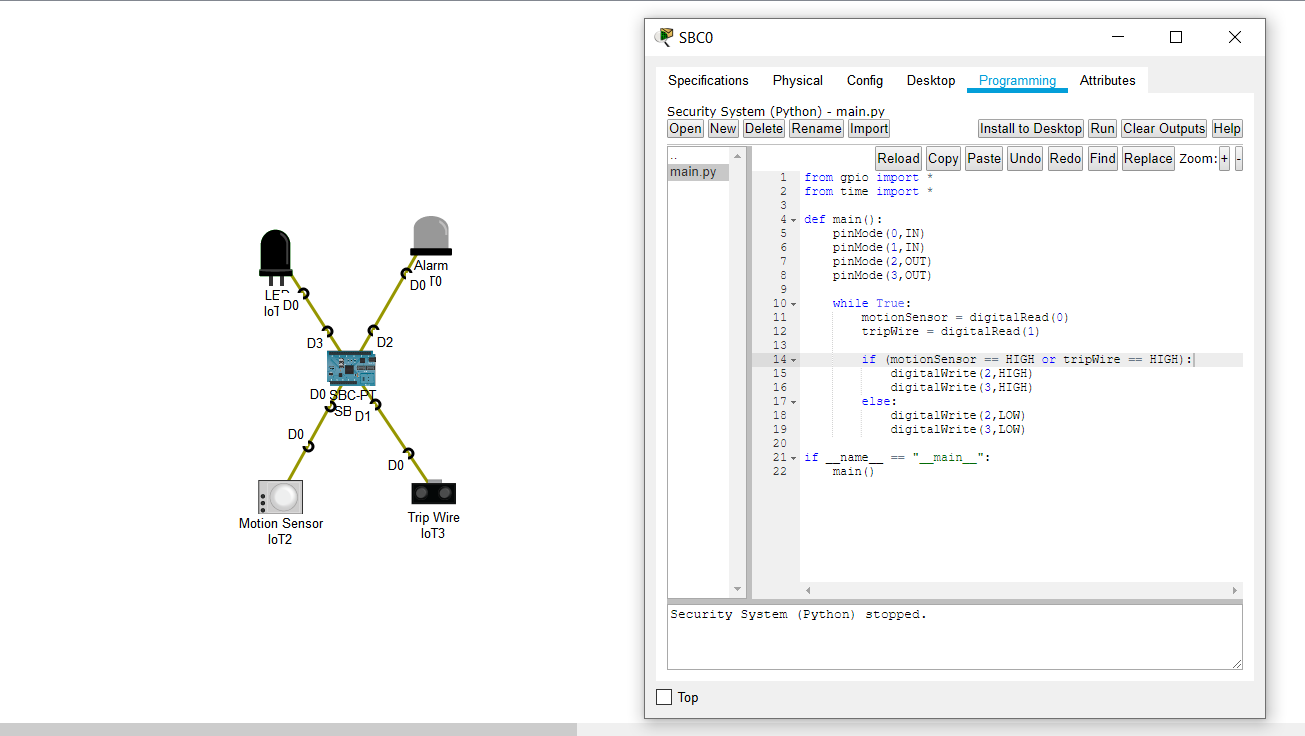Open programming Help
Screen dimensions: 1305x736
1227,128
